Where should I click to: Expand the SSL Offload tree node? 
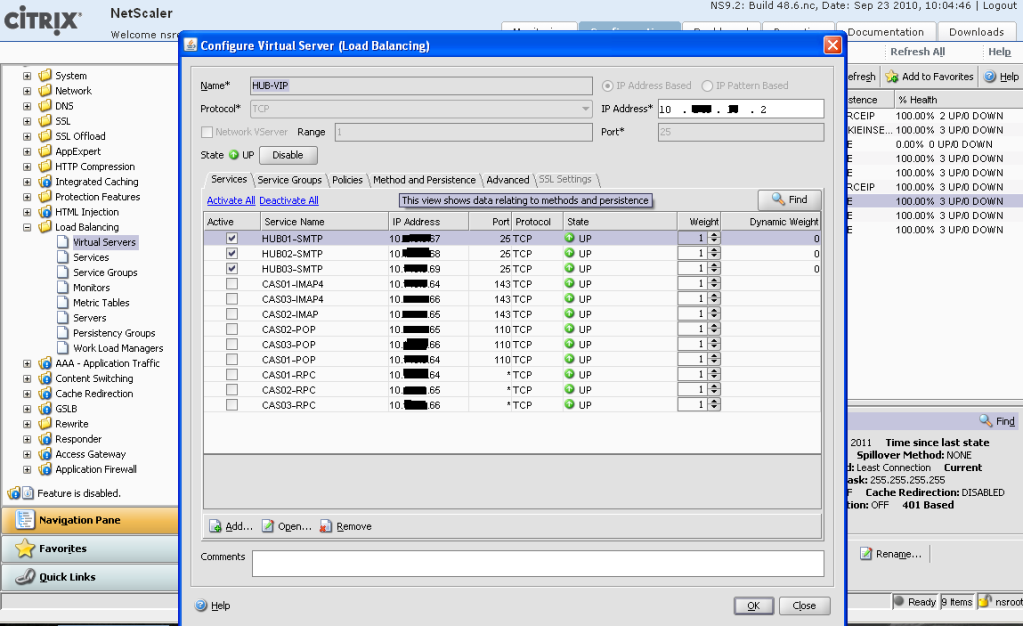point(27,136)
